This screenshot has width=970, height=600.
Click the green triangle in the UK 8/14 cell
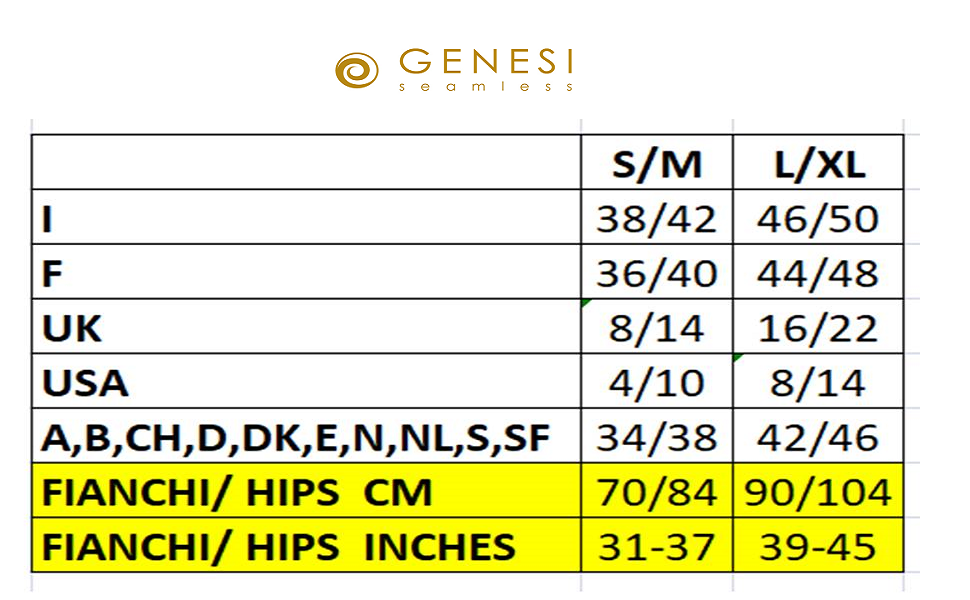(x=585, y=303)
